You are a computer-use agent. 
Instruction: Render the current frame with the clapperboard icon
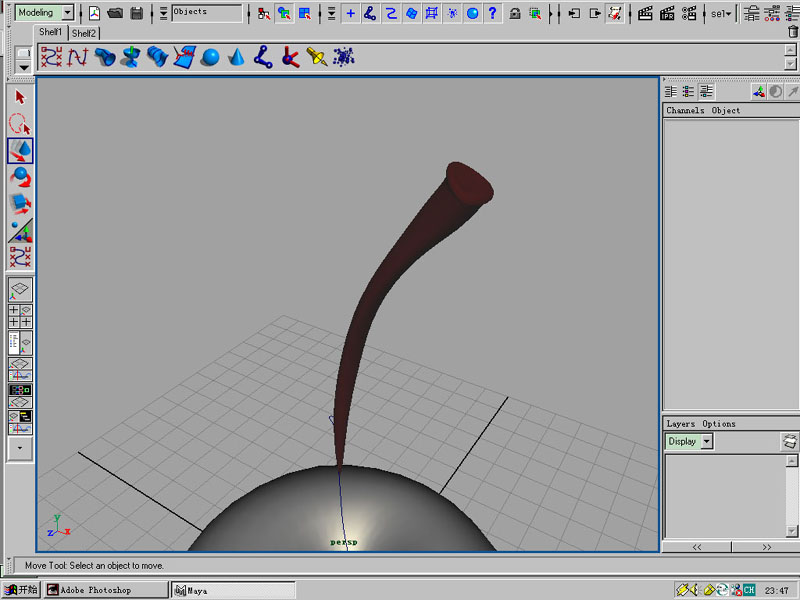(645, 13)
